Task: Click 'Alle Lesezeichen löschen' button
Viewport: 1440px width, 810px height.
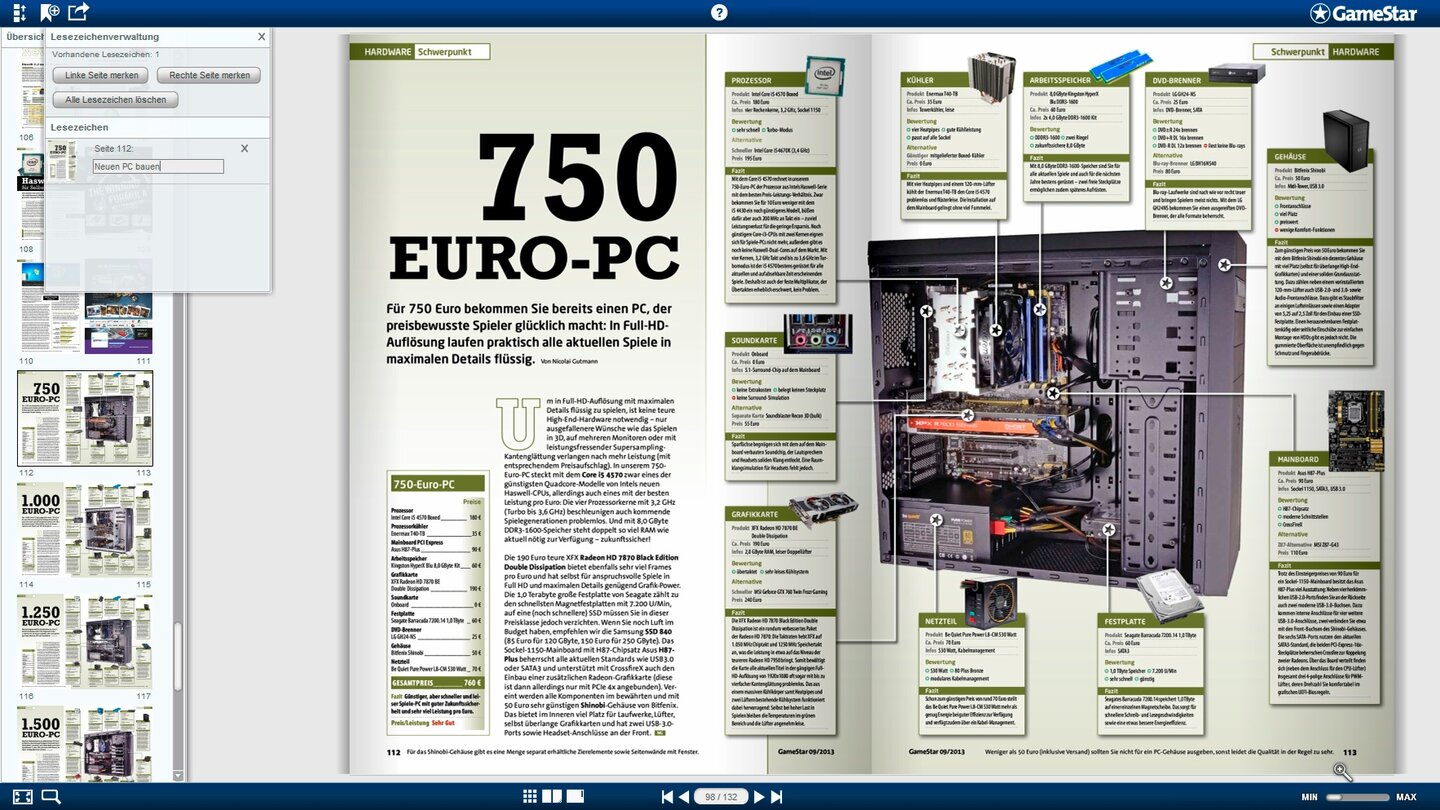Action: tap(116, 100)
